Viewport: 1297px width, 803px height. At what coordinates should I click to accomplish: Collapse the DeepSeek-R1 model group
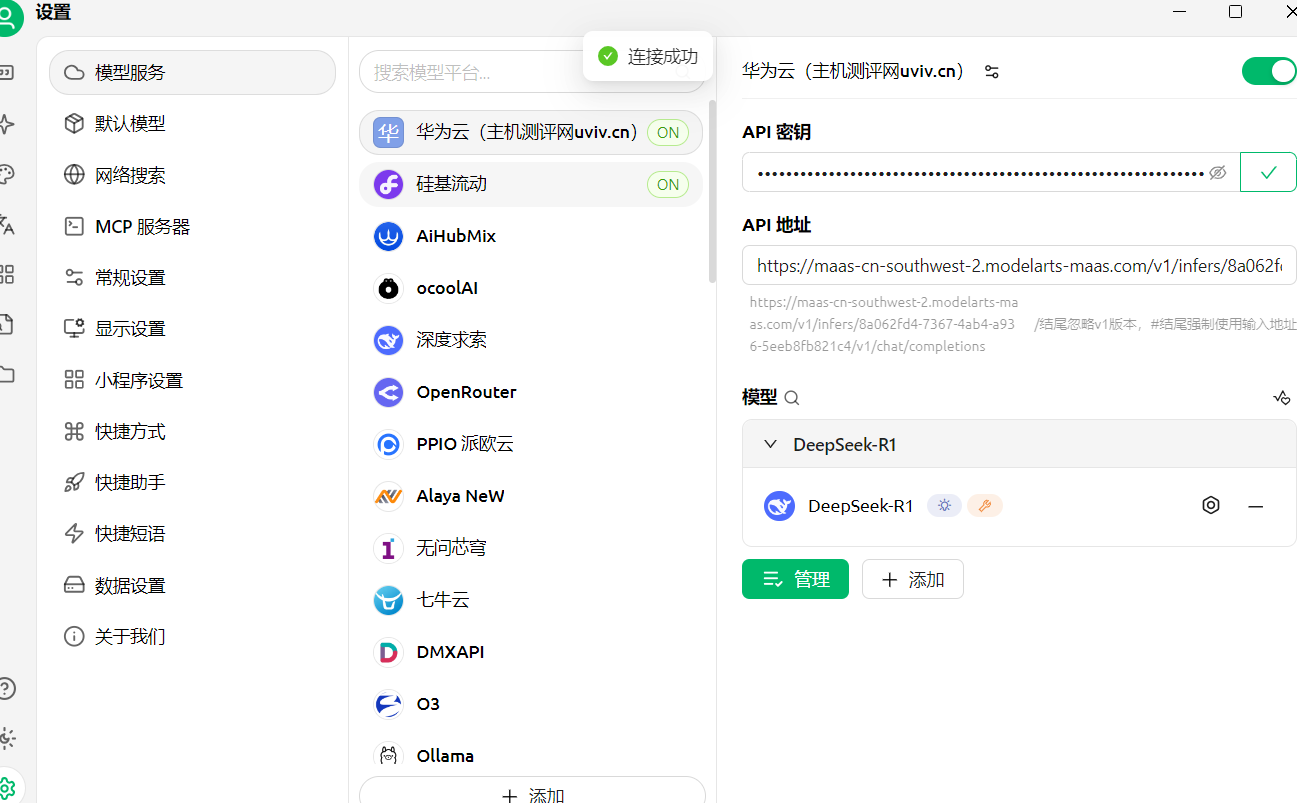point(770,445)
